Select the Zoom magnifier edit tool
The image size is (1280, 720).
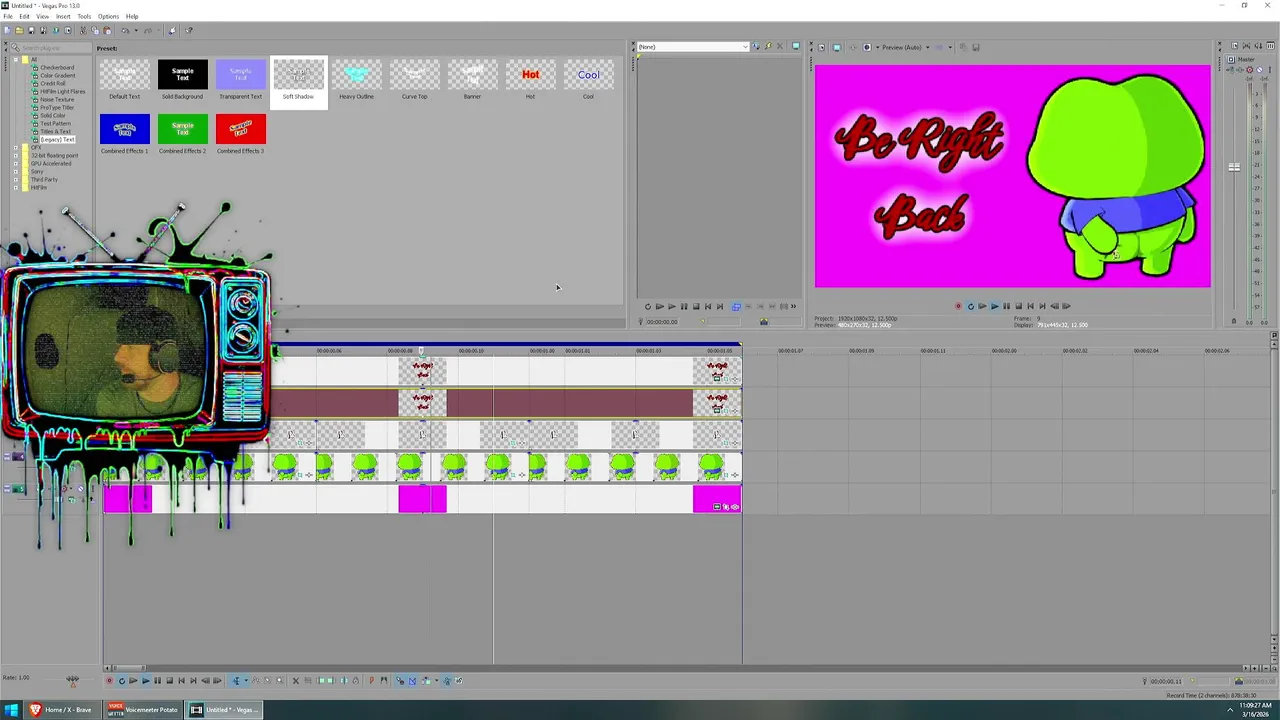(280, 681)
